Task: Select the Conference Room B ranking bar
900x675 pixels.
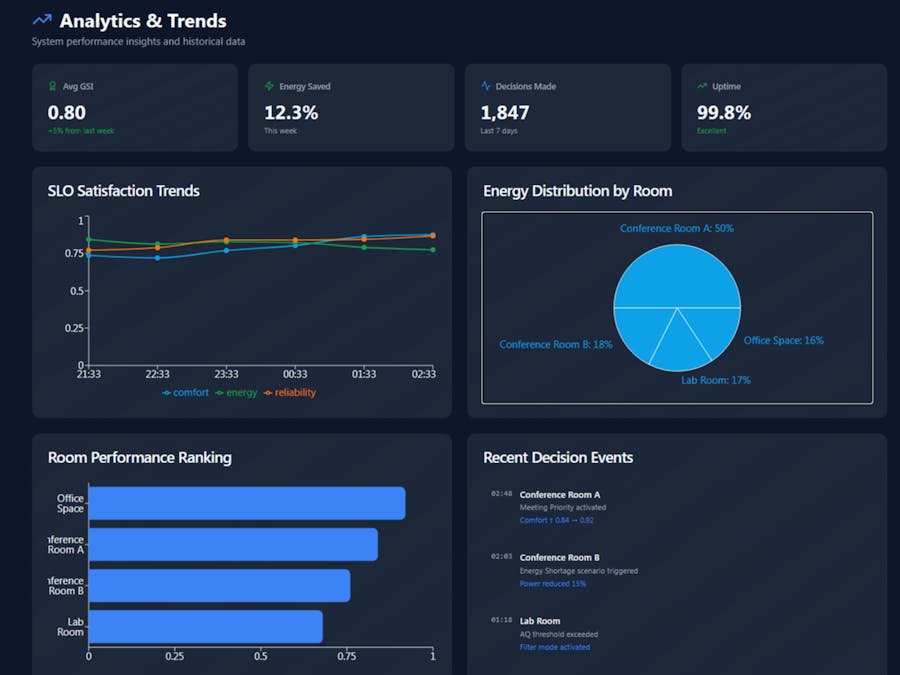Action: point(219,585)
